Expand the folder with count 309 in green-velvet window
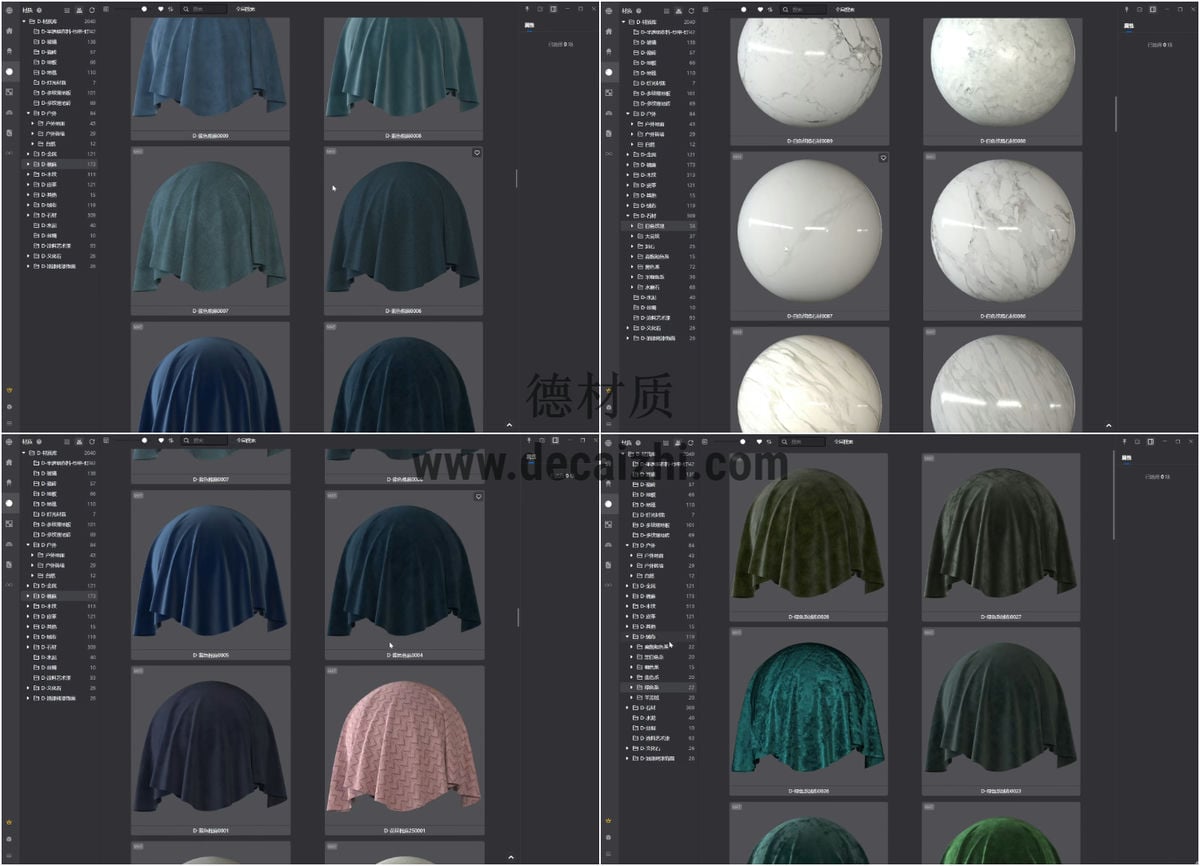The height and width of the screenshot is (866, 1200). (629, 708)
